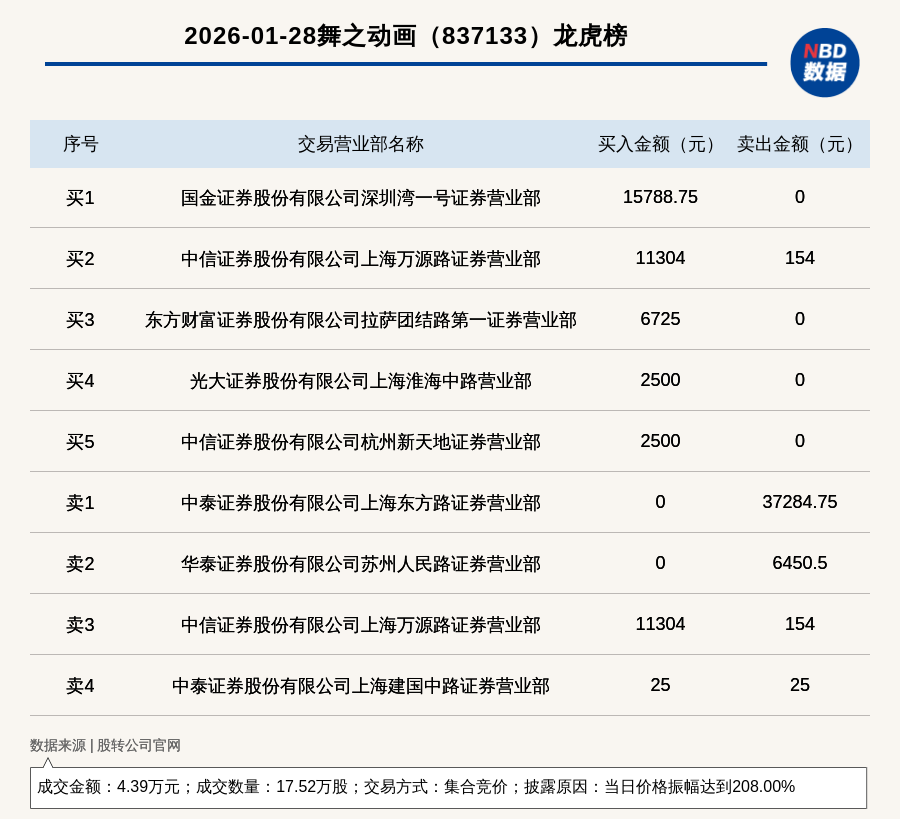Click the 买2 row label
Screen dimensions: 900x819
coord(80,259)
